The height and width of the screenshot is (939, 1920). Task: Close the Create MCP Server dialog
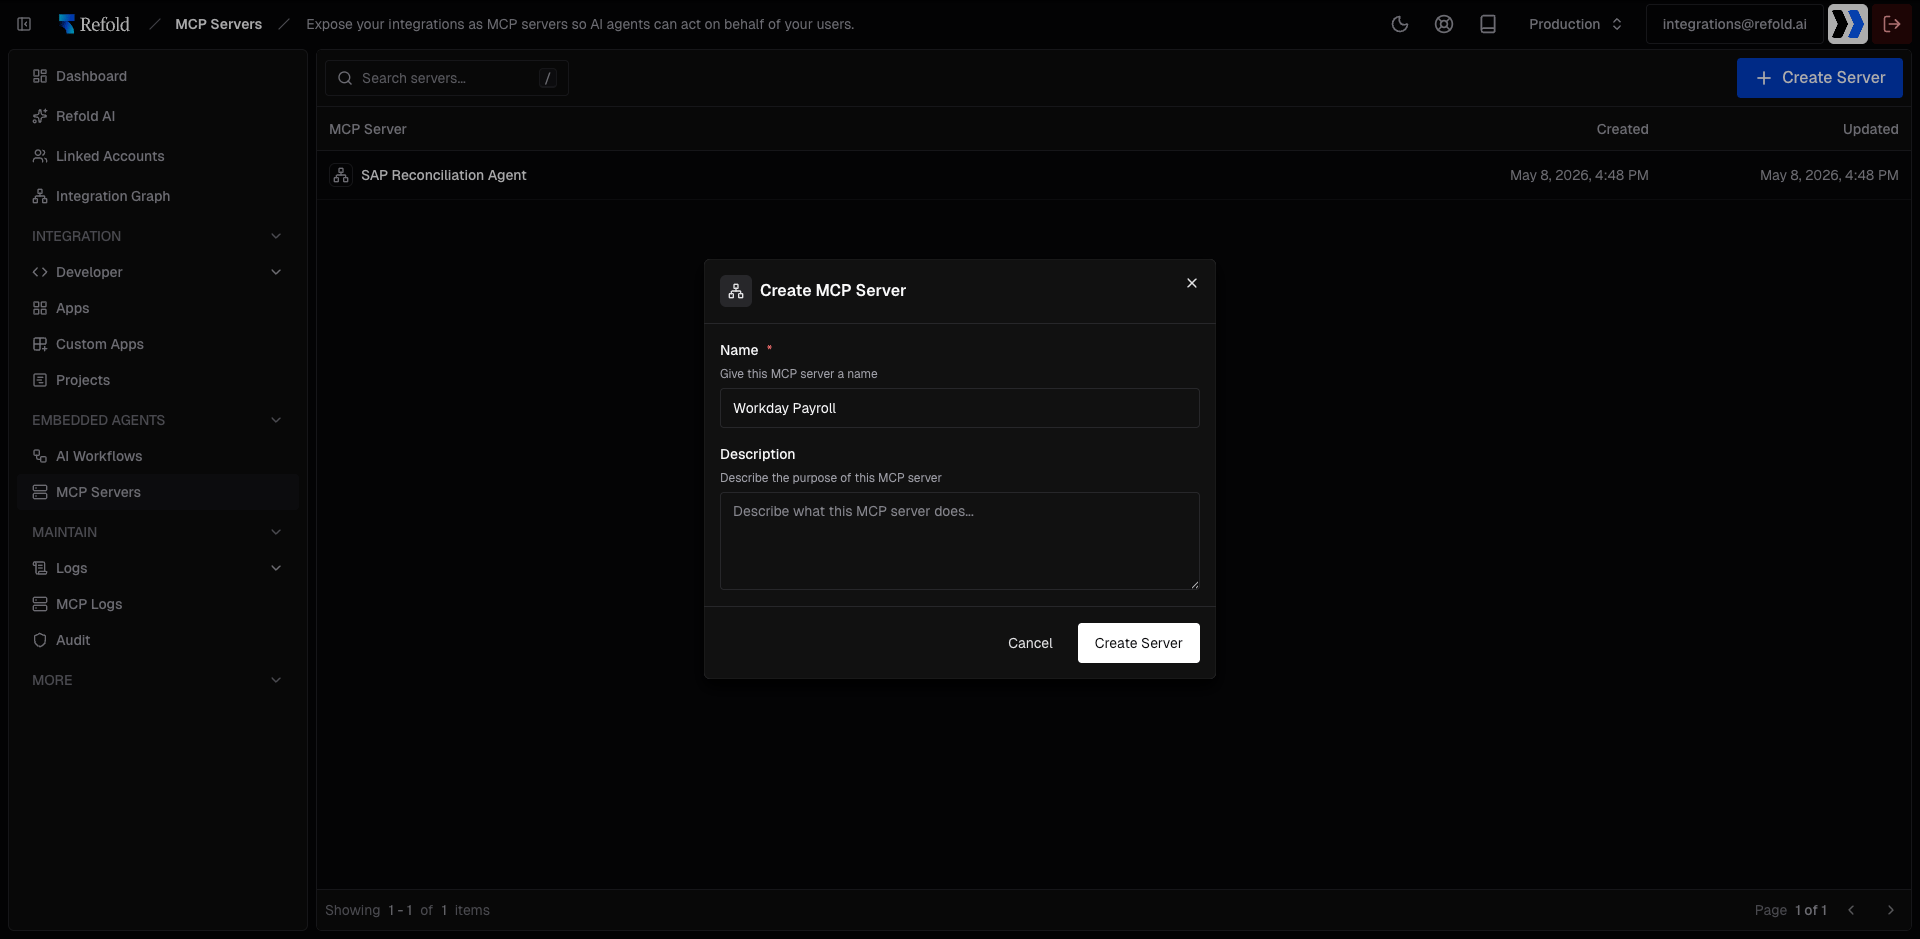[x=1192, y=283]
